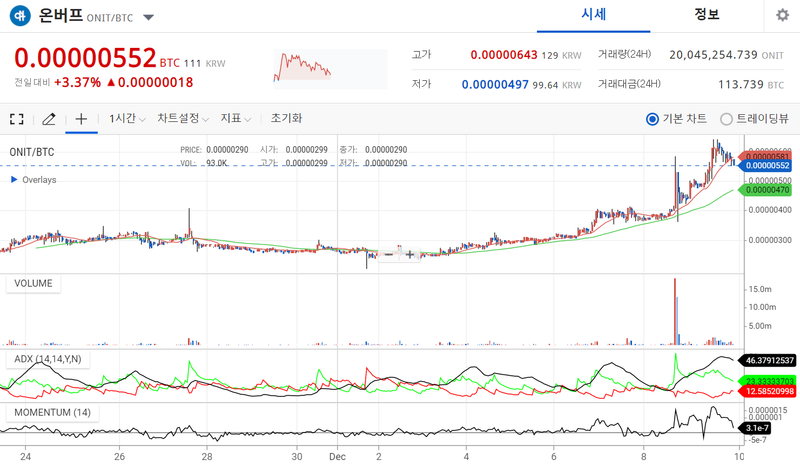800x469 pixels.
Task: Click the 28 date on time axis
Action: click(207, 456)
